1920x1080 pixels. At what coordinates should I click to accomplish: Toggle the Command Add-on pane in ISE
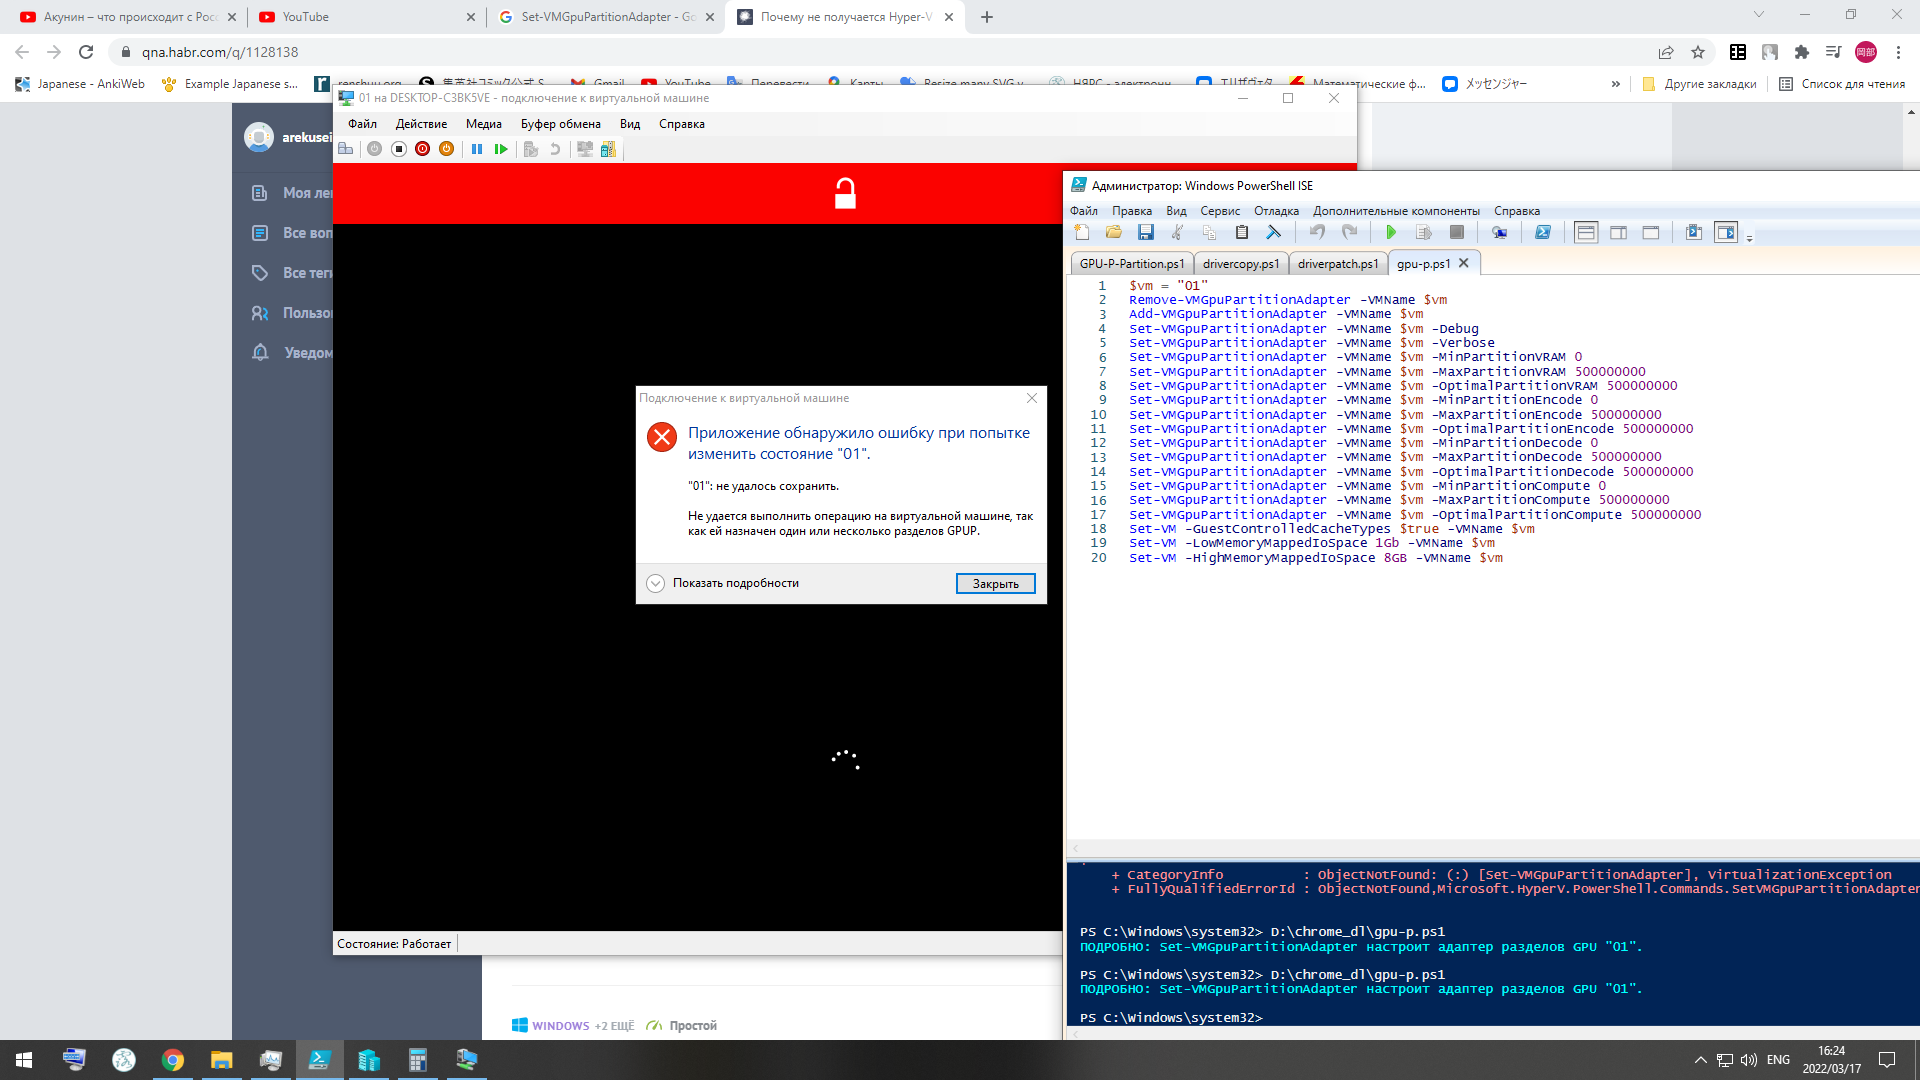click(x=1726, y=232)
